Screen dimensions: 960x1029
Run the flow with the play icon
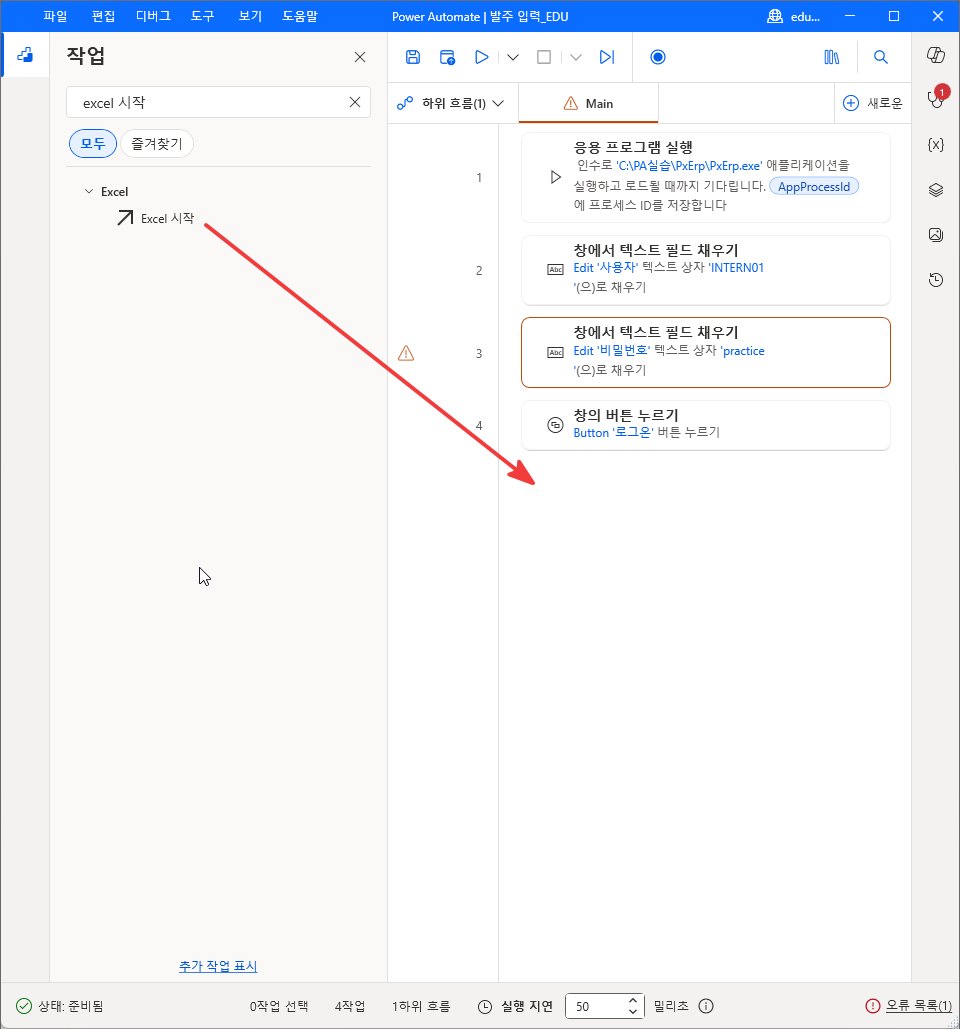(x=481, y=57)
